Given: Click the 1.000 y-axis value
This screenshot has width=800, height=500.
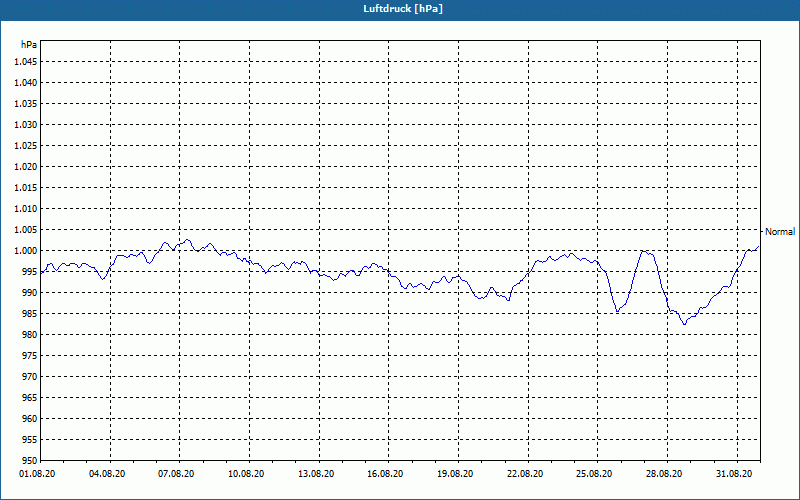Looking at the screenshot, I should click(x=26, y=251).
